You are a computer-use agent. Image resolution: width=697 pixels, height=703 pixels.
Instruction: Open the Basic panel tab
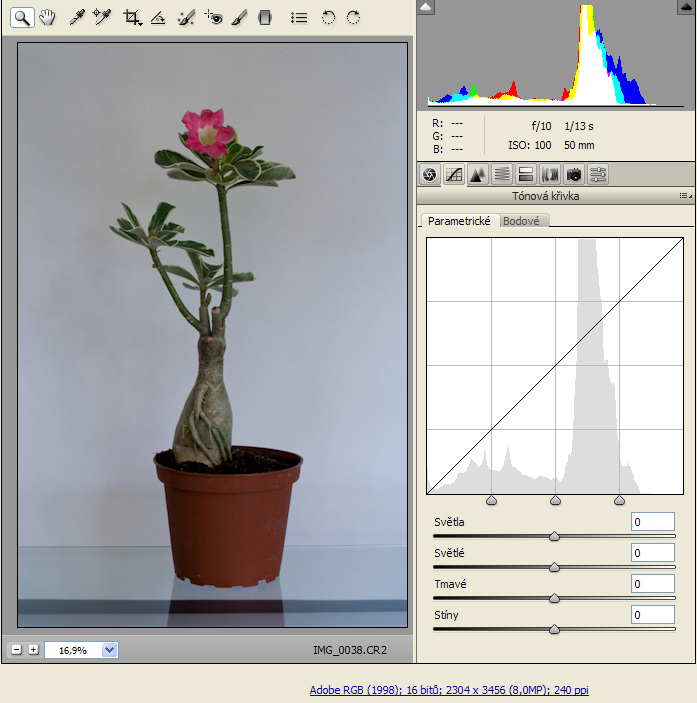(430, 174)
